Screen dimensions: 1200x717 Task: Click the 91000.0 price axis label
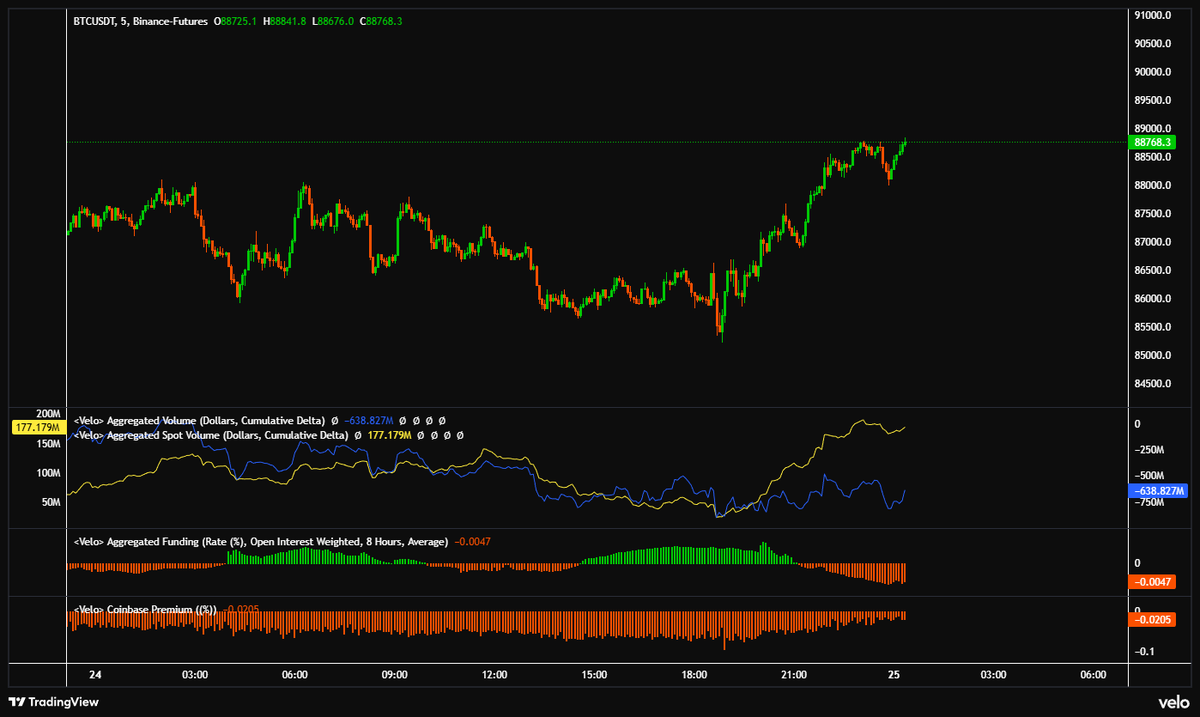tap(1155, 15)
